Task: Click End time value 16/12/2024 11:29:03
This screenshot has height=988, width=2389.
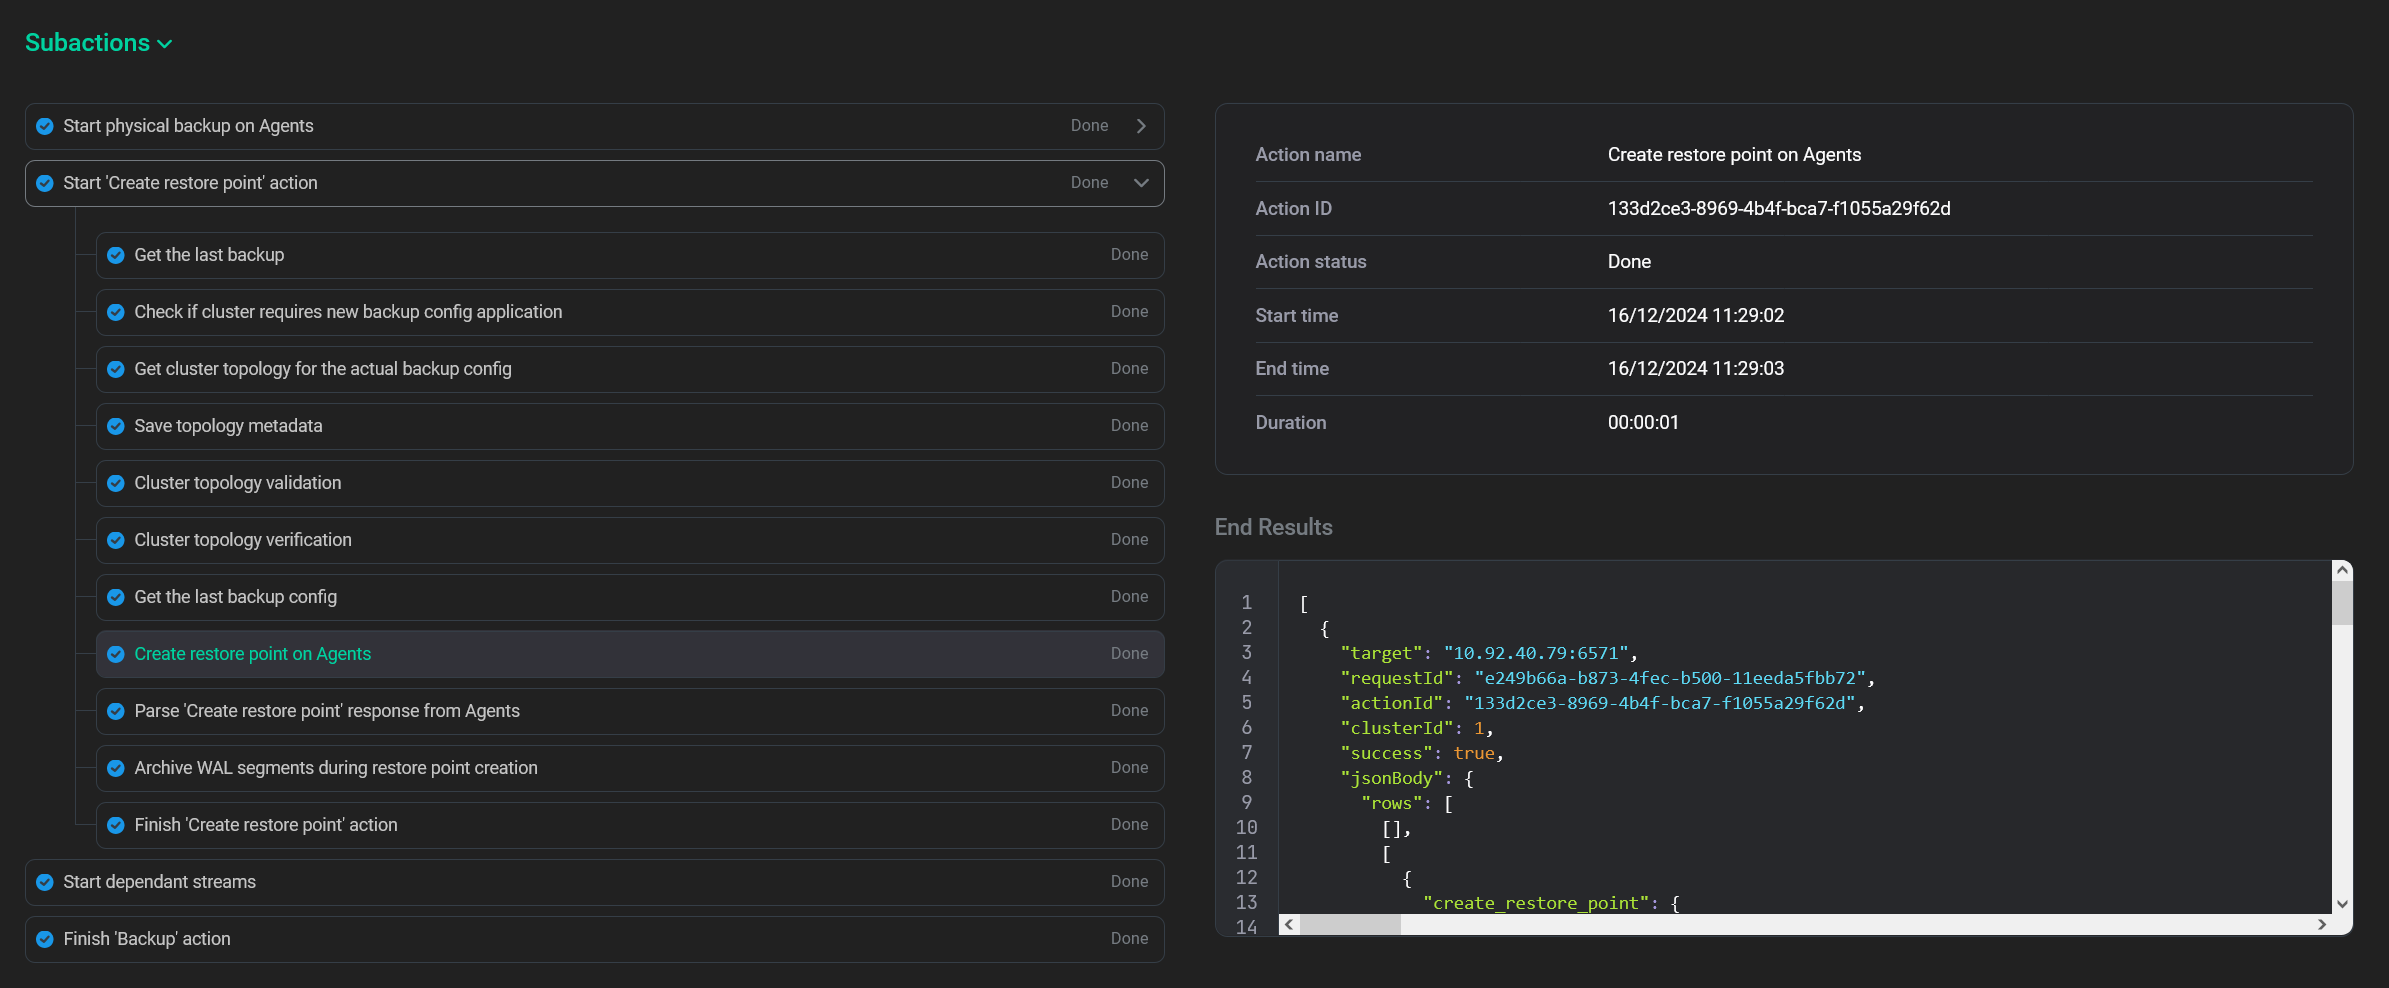Action: coord(1696,369)
